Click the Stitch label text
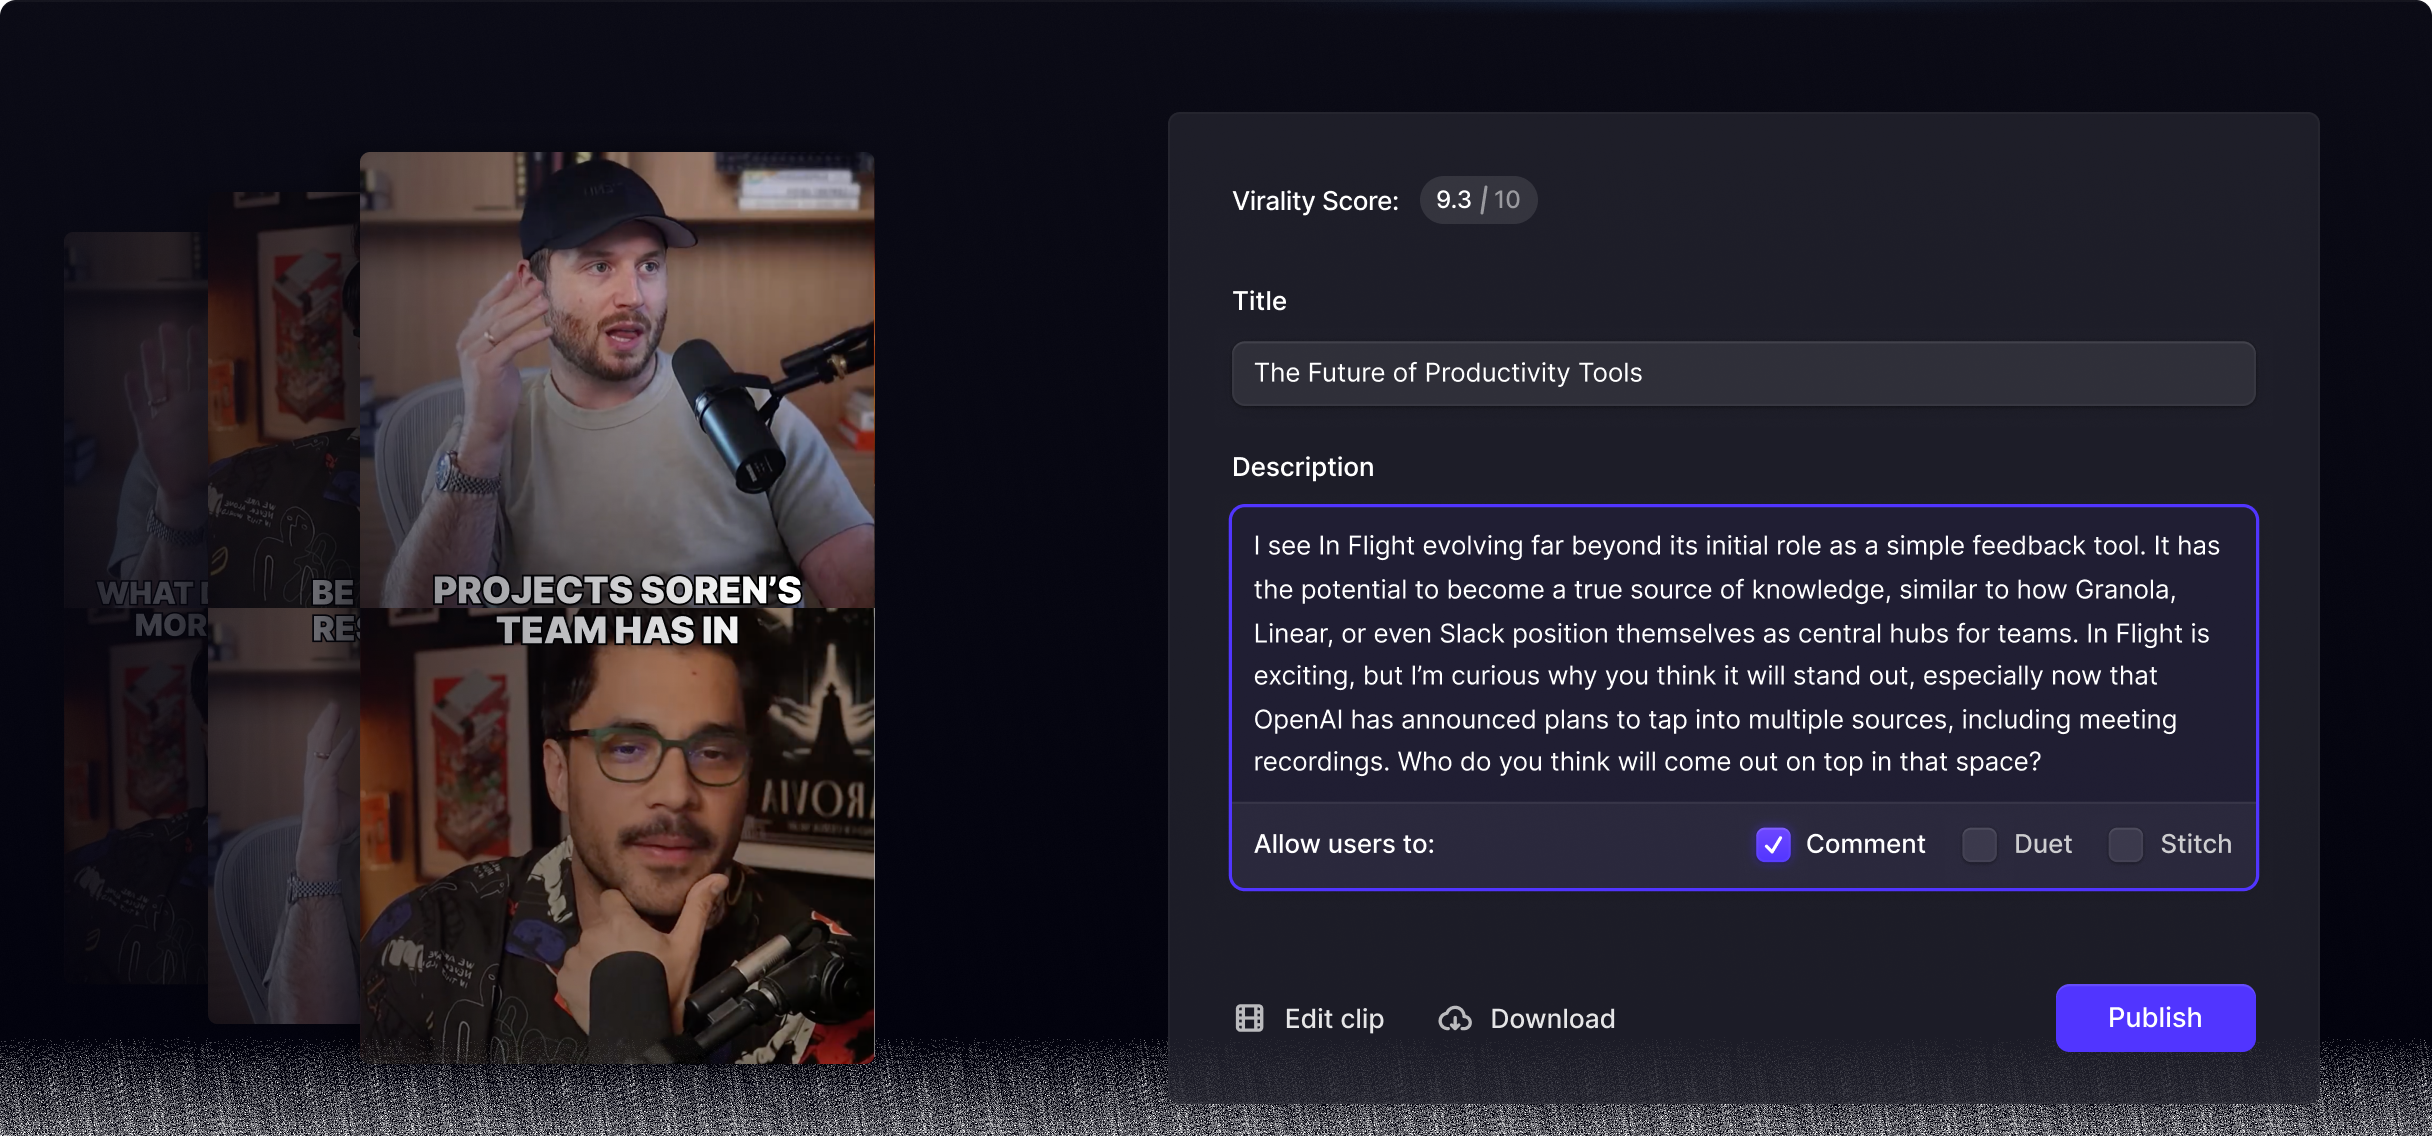The image size is (2432, 1136). 2196,844
